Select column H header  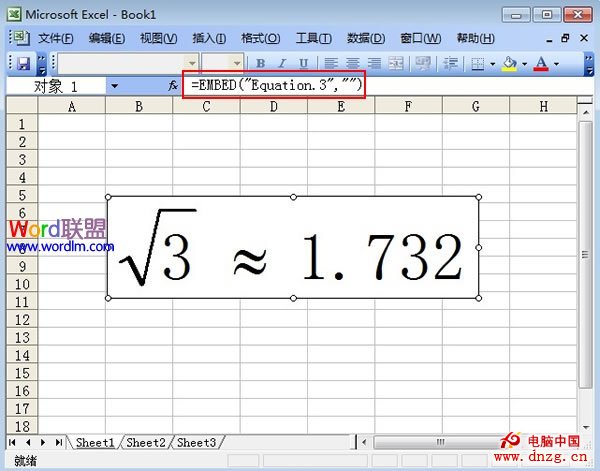click(x=543, y=106)
